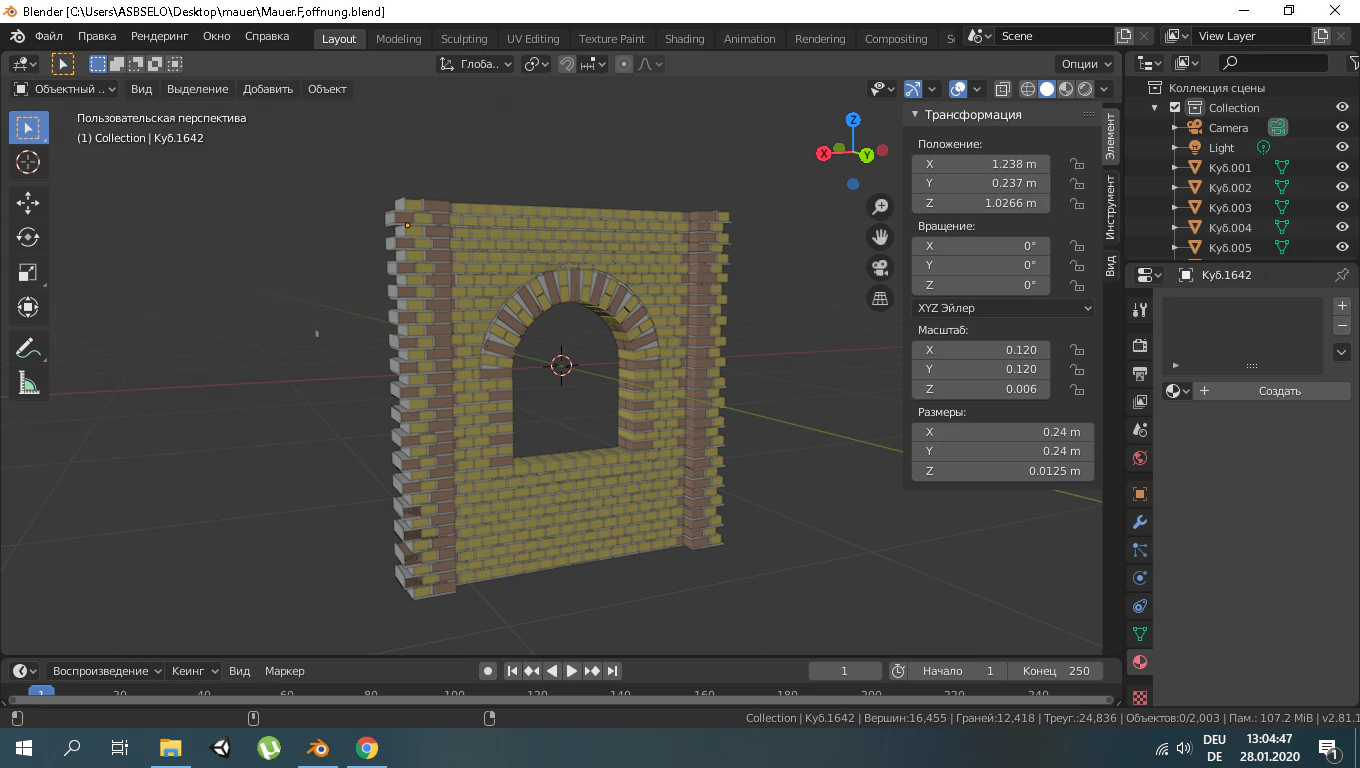Toggle visibility of Куб.001
Viewport: 1360px width, 768px height.
pos(1343,168)
